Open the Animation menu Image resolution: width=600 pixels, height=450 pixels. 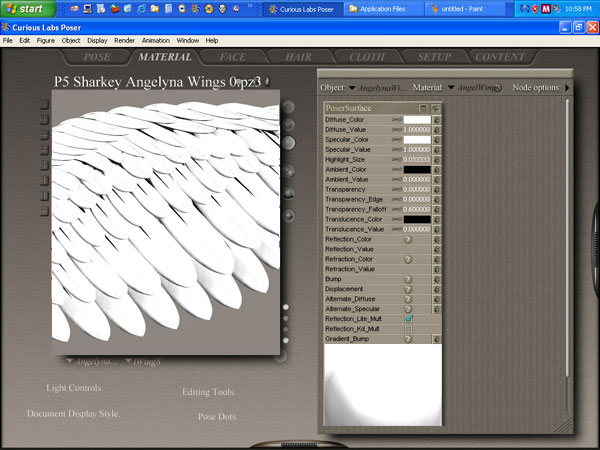click(x=155, y=40)
